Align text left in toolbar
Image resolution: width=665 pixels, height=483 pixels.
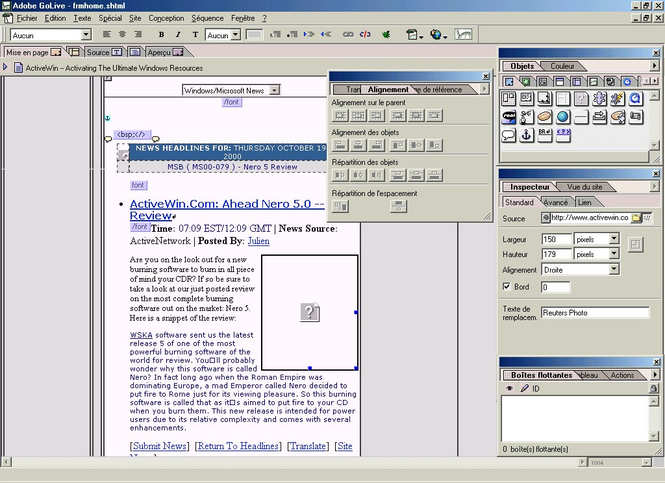tap(106, 34)
